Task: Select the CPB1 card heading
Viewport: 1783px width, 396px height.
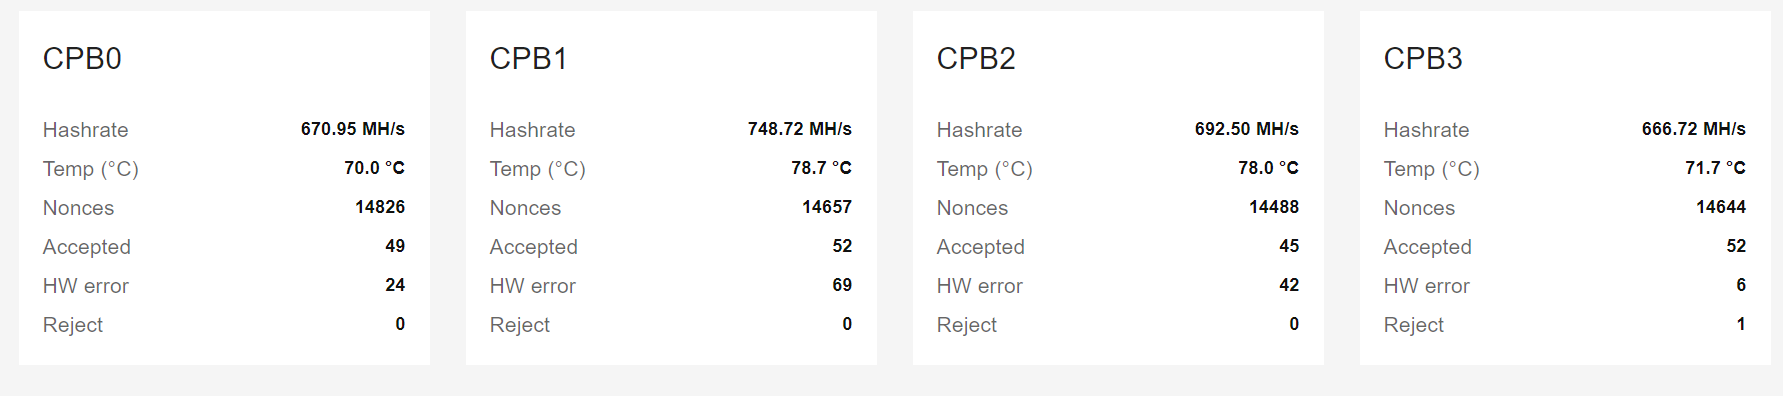Action: pos(528,59)
